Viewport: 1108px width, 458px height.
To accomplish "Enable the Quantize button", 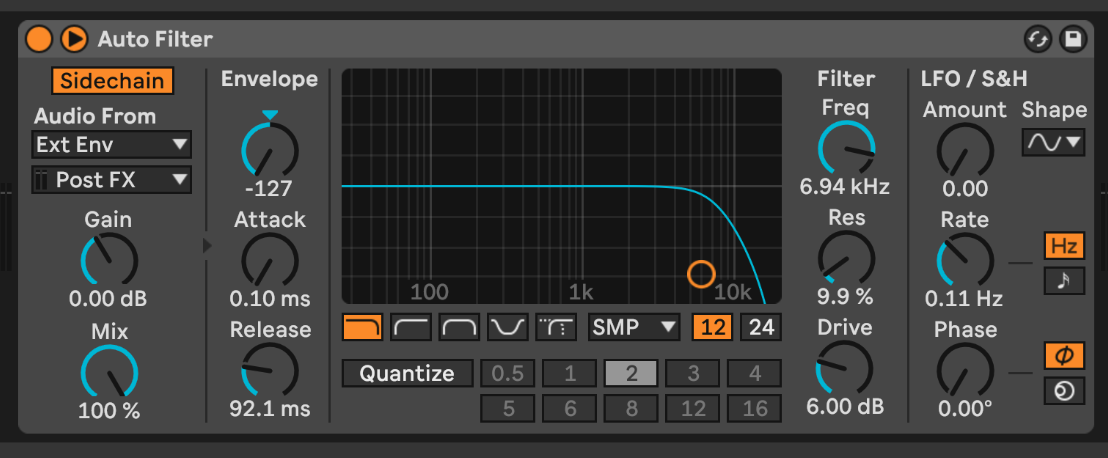I will pyautogui.click(x=408, y=373).
